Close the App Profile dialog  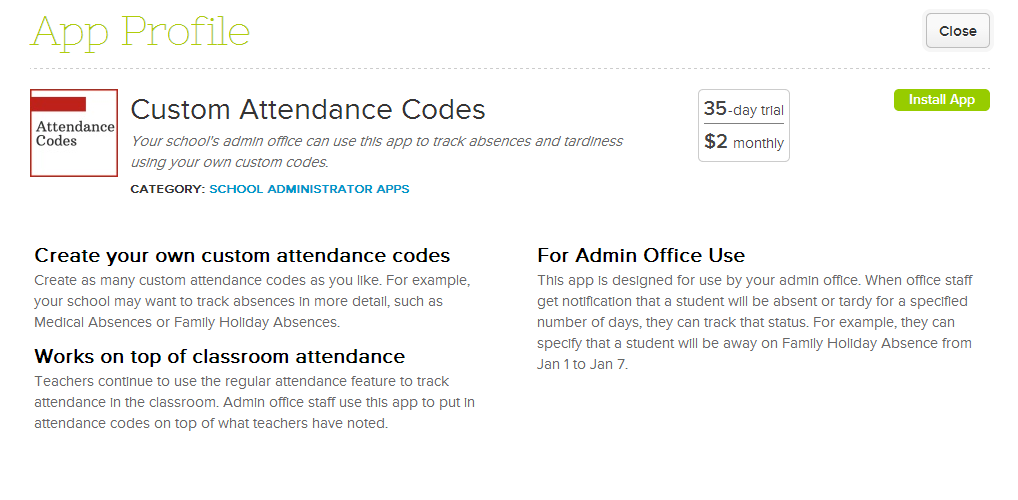coord(957,31)
